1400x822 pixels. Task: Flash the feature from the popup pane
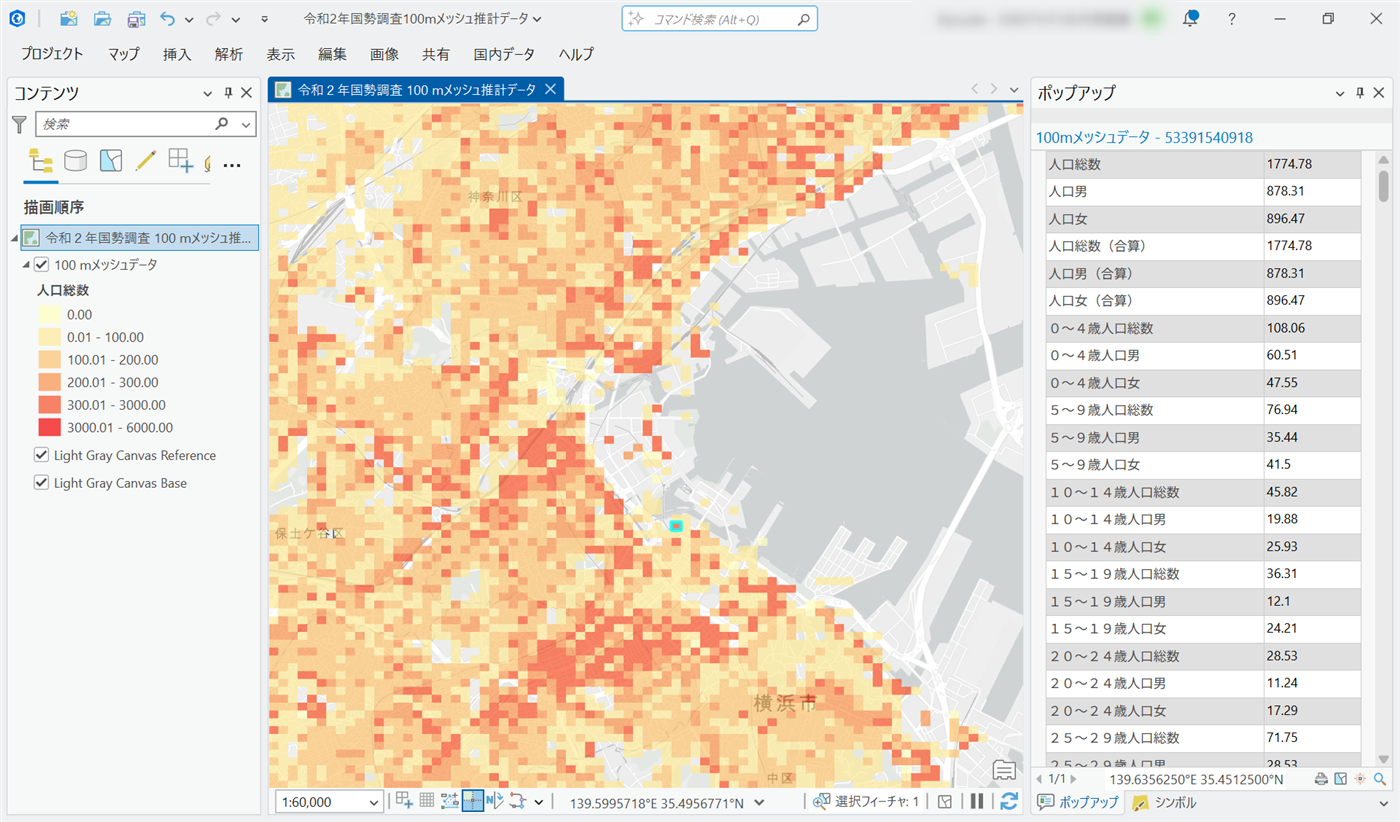[1360, 779]
